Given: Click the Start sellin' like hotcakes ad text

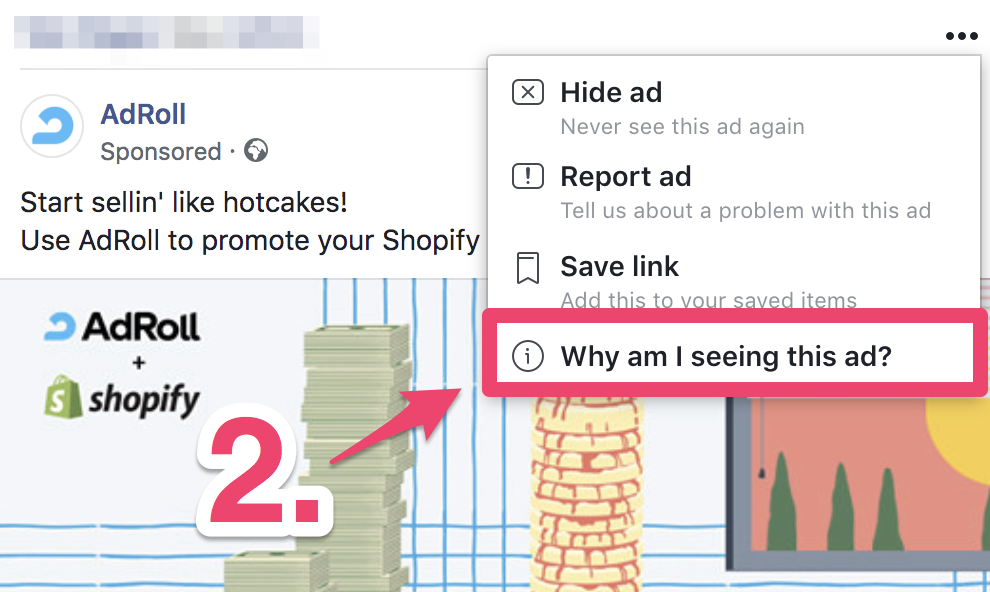Looking at the screenshot, I should pos(184,202).
